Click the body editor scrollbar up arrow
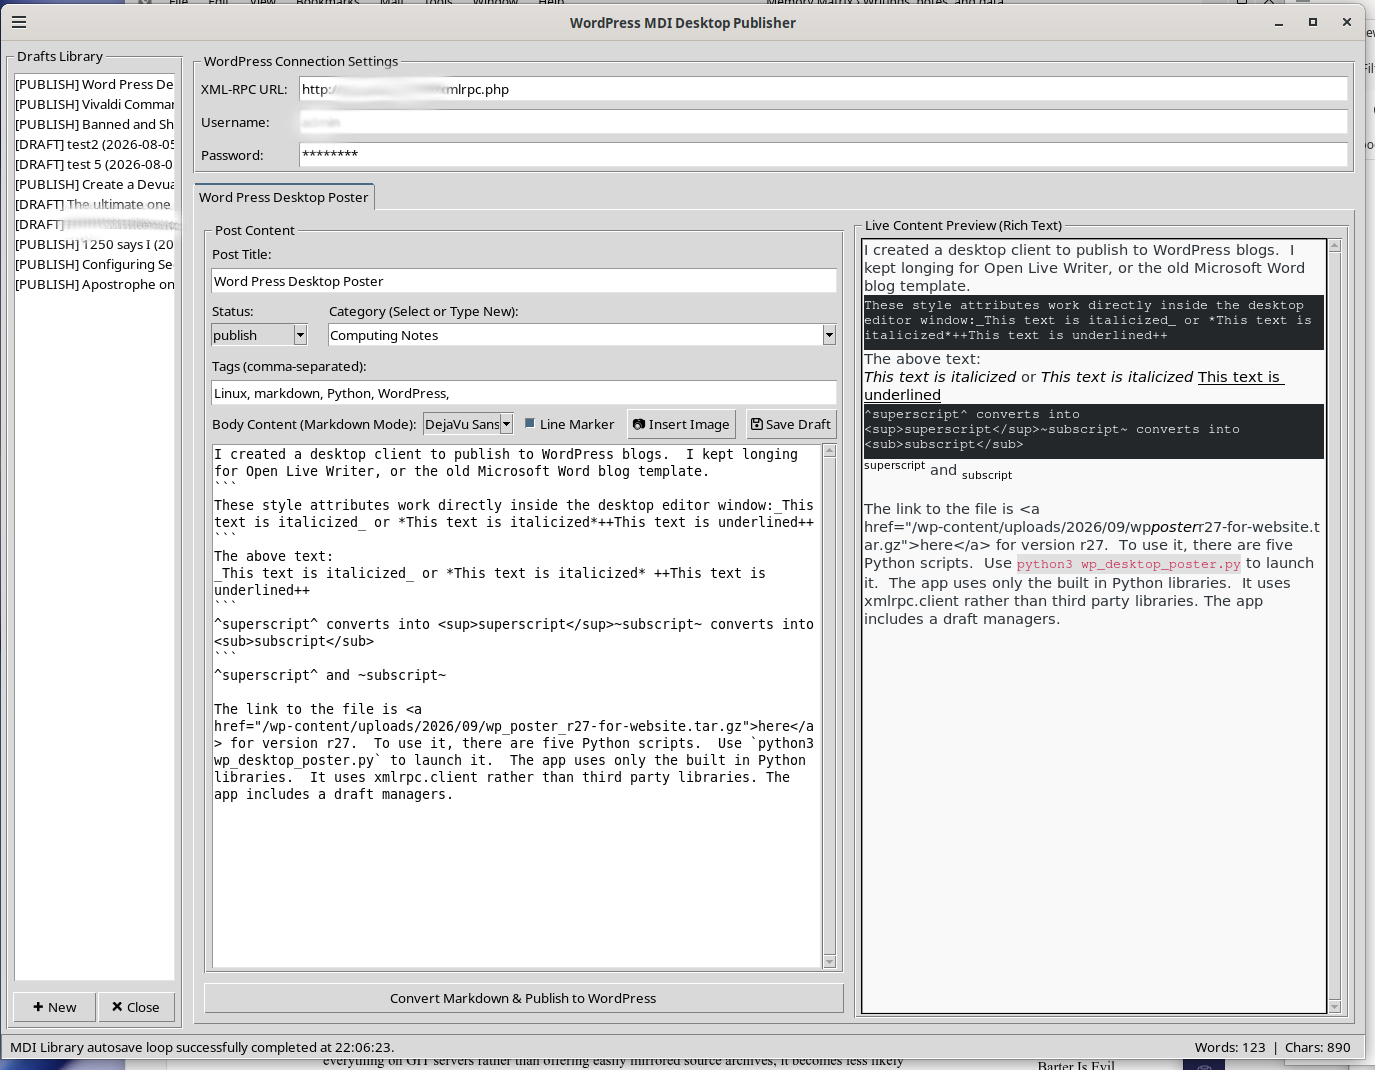The height and width of the screenshot is (1070, 1375). [x=829, y=451]
